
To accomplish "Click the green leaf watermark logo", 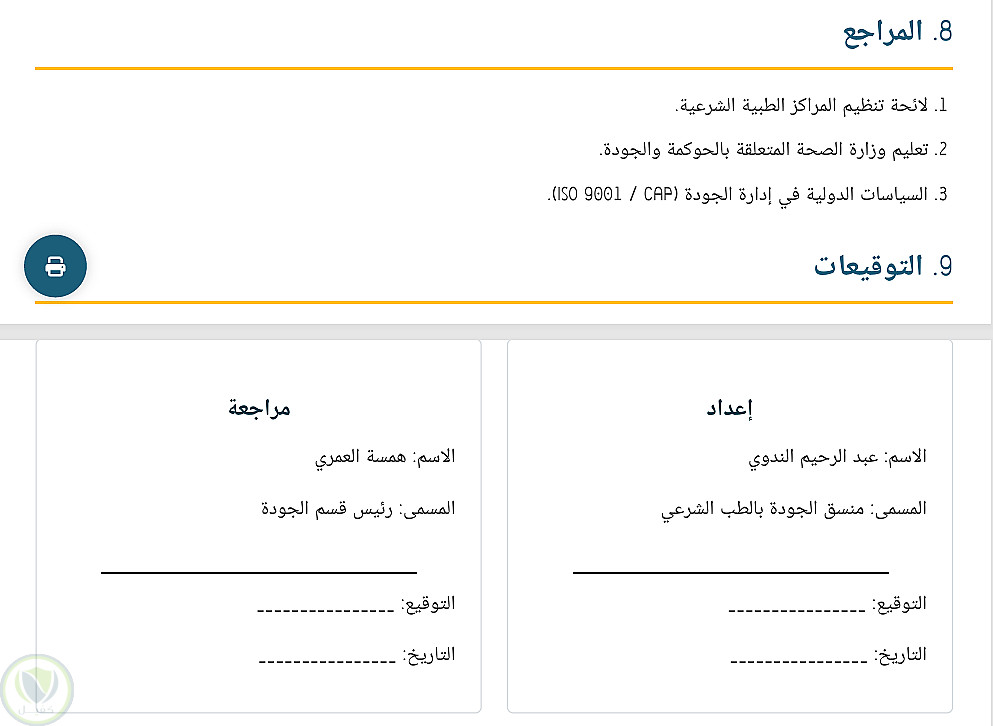I will (x=38, y=686).
